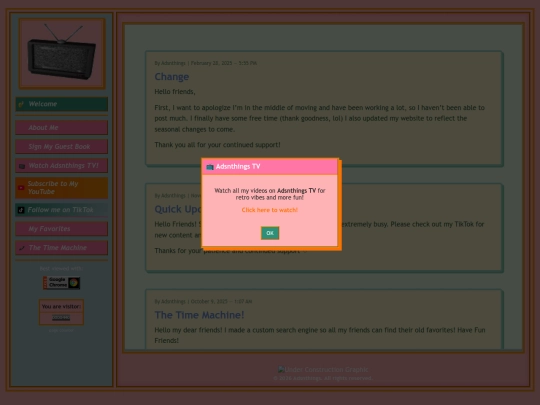The height and width of the screenshot is (405, 540).
Task: Click the copyright notice in the footer
Action: pos(323,378)
